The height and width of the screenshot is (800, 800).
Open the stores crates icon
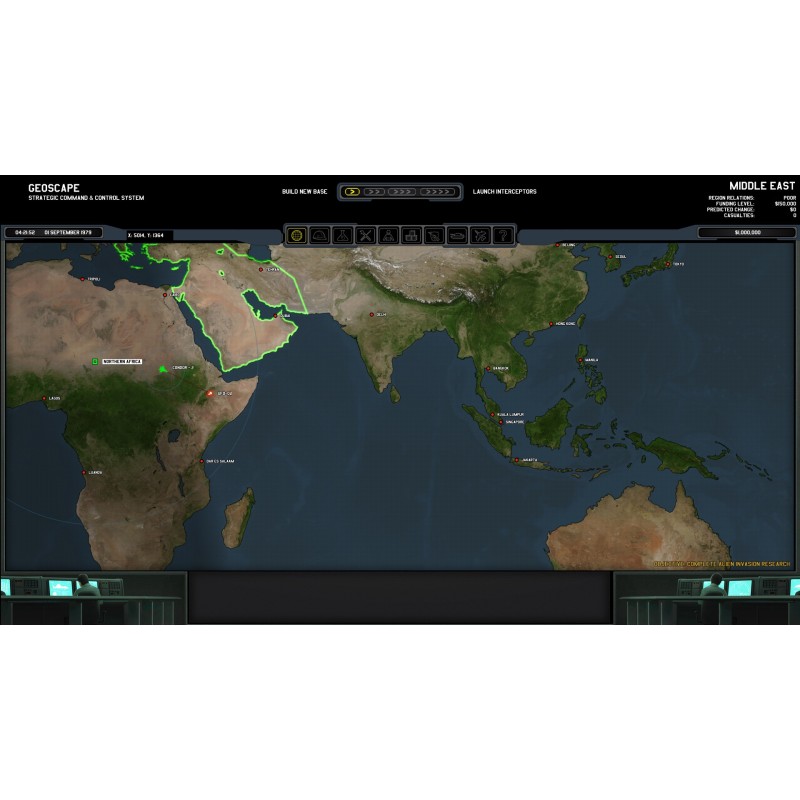[x=411, y=235]
